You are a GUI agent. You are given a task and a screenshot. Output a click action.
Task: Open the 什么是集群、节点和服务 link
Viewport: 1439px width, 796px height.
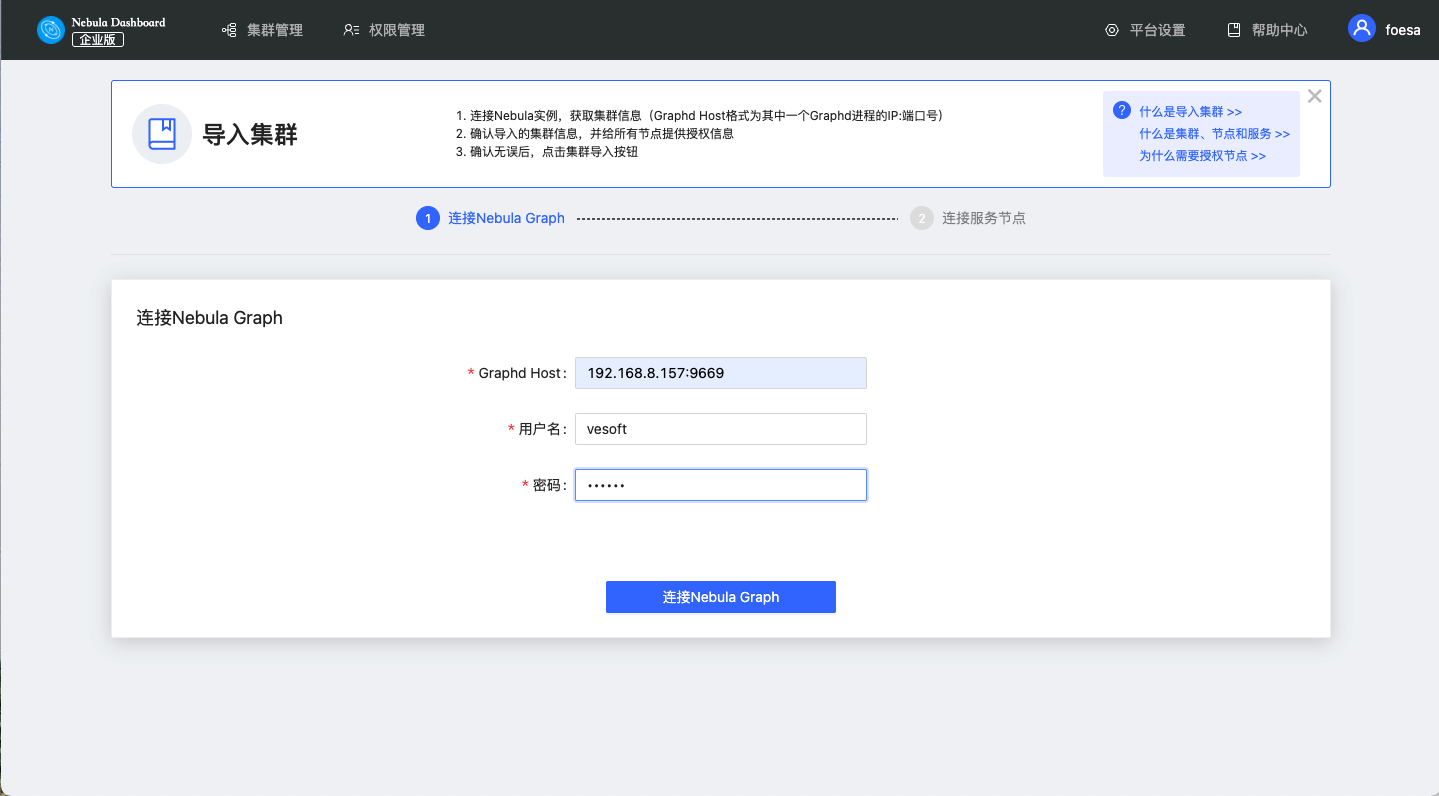pos(1214,134)
